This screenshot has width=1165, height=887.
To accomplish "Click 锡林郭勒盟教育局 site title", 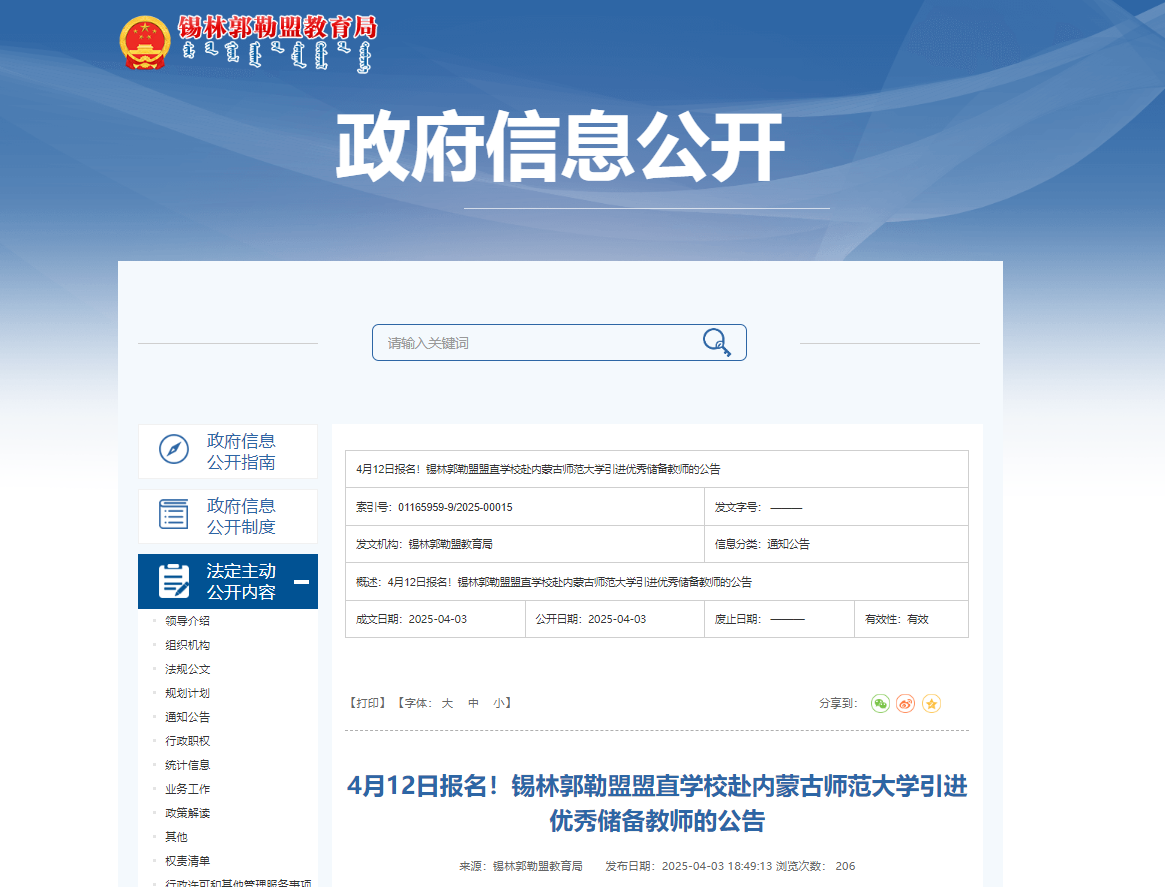I will click(277, 27).
